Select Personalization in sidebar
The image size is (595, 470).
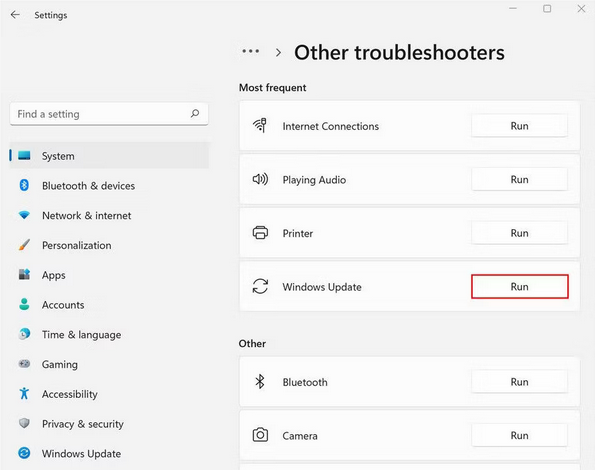pyautogui.click(x=109, y=245)
